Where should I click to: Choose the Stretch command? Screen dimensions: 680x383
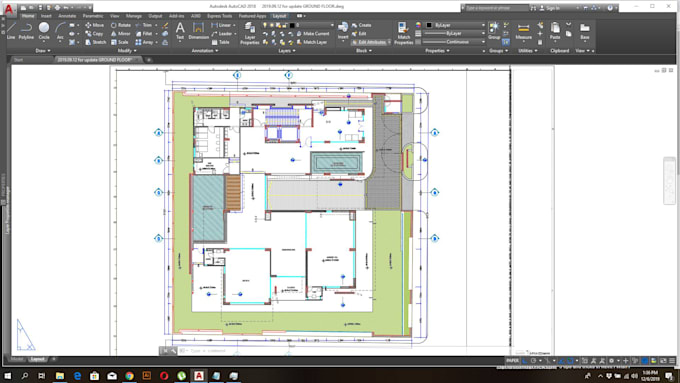pyautogui.click(x=95, y=42)
